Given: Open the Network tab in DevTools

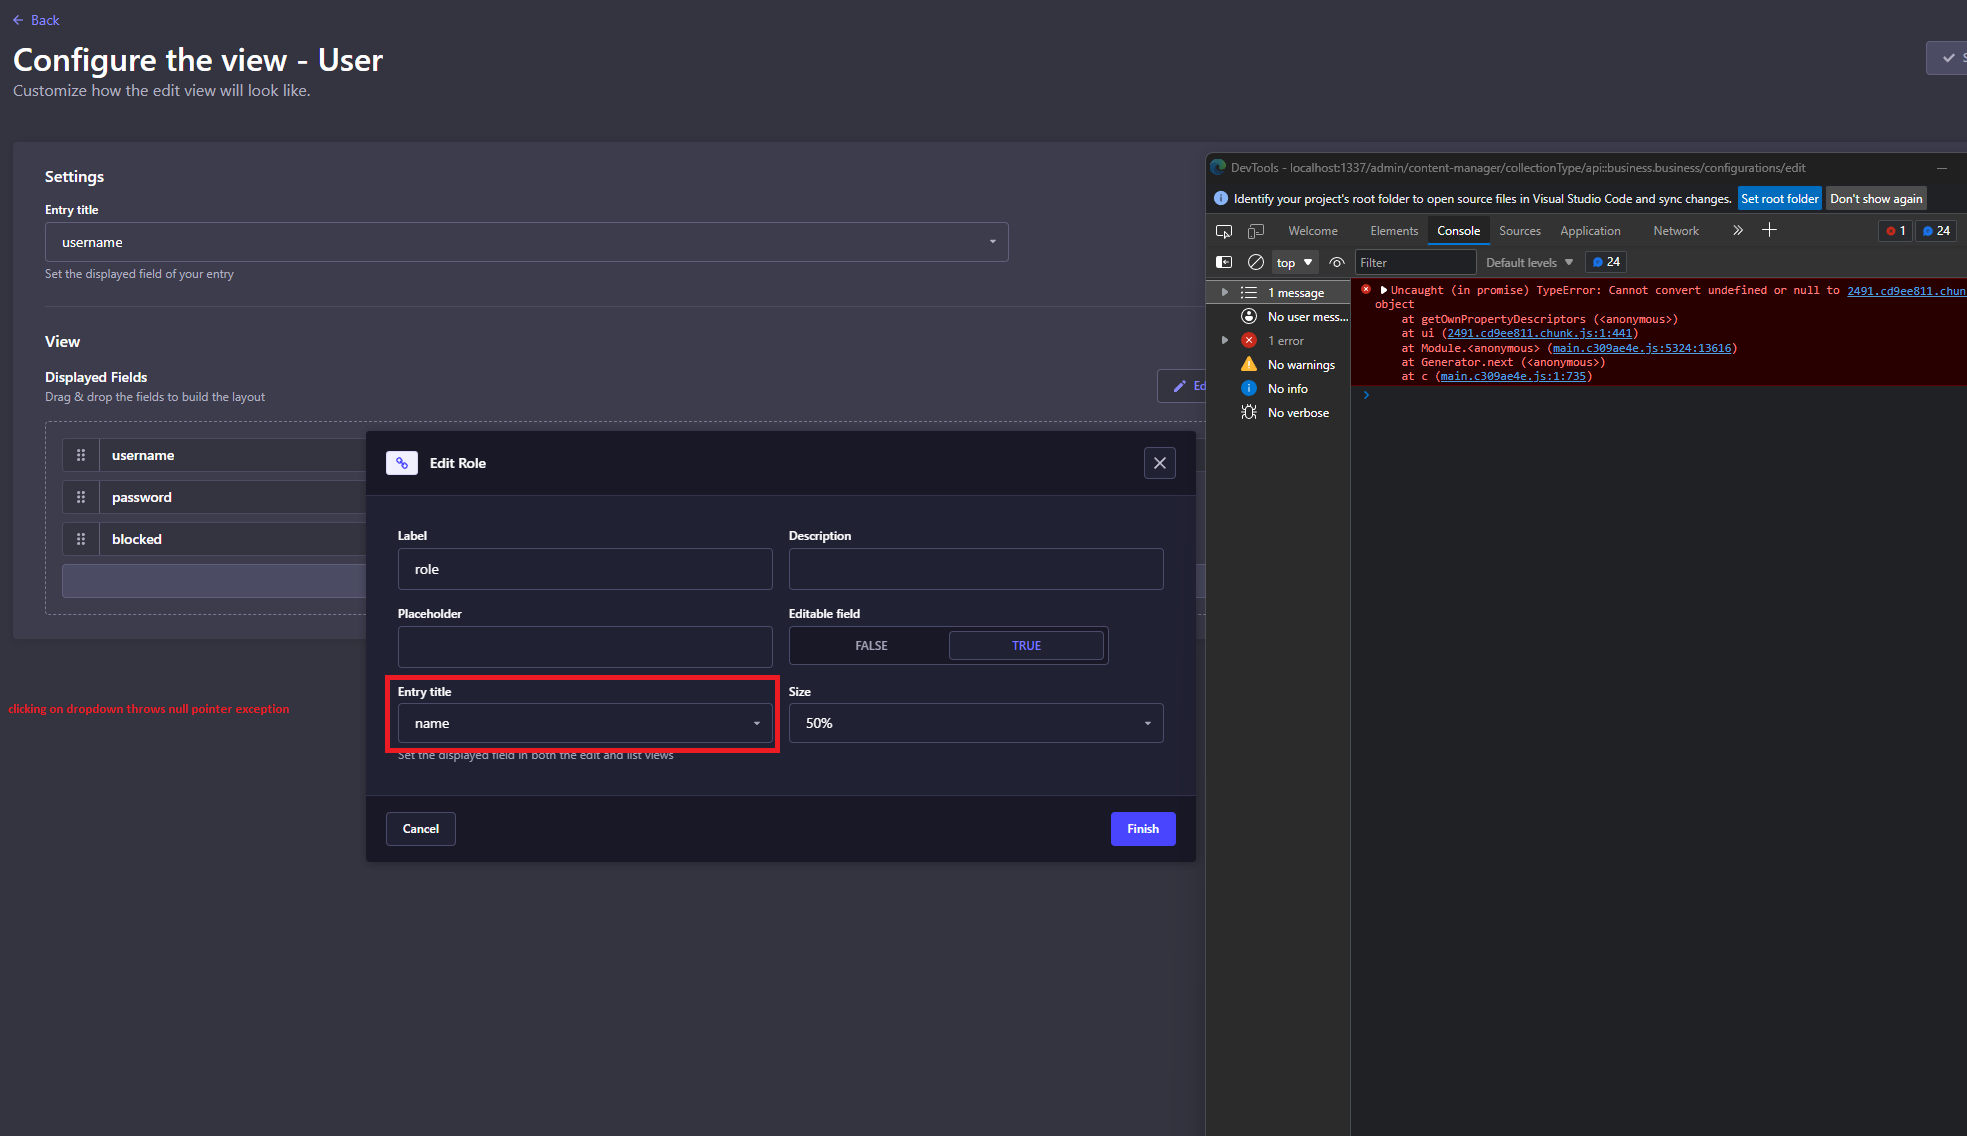Looking at the screenshot, I should coord(1676,231).
